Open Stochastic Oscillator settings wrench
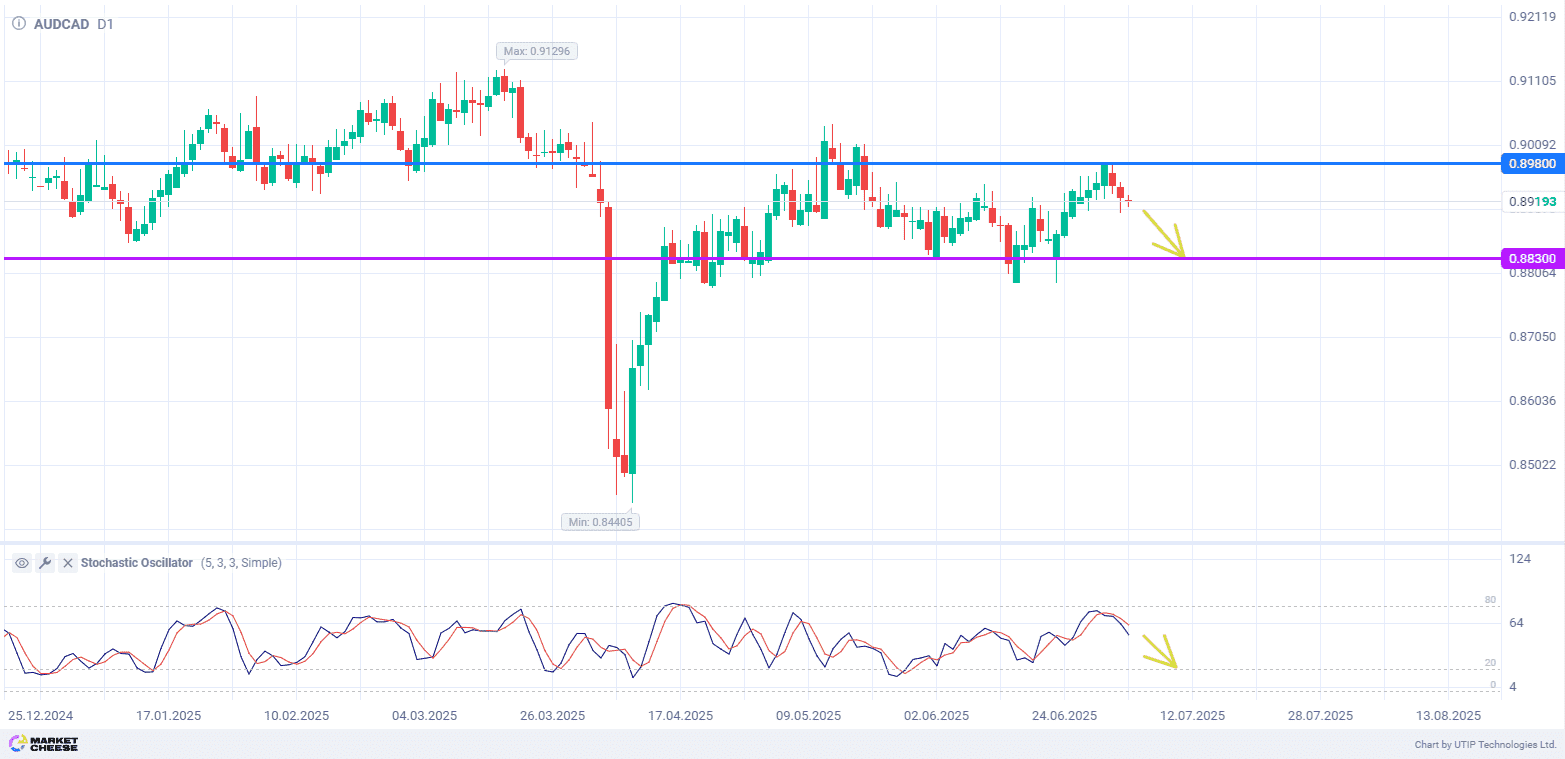 point(45,563)
